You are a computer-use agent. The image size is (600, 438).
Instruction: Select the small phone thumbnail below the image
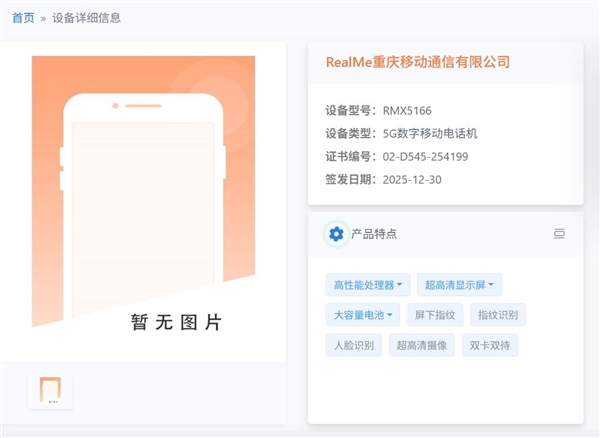tap(50, 389)
